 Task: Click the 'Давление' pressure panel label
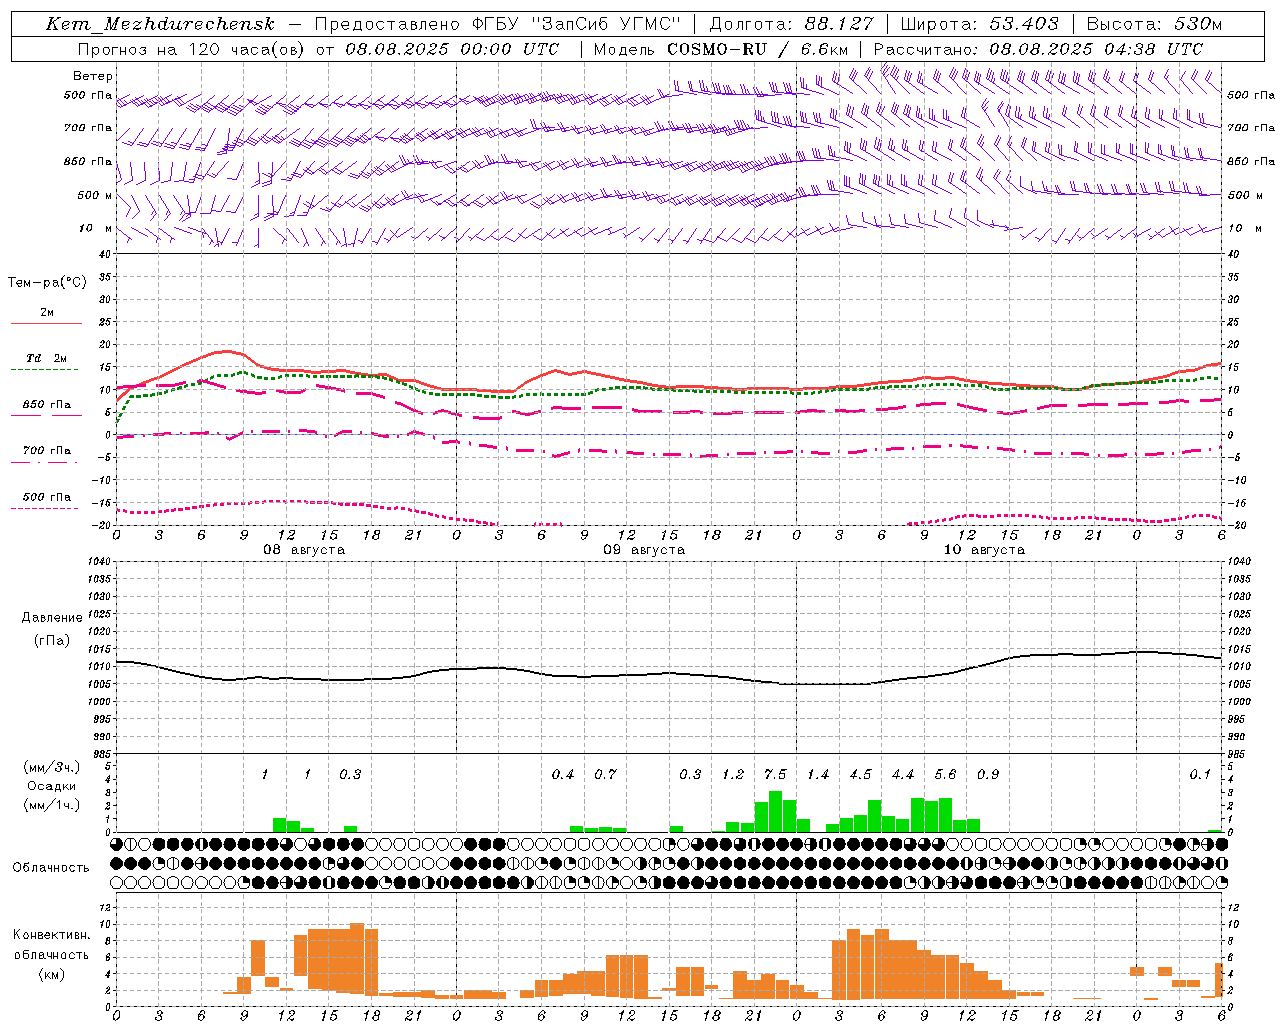[52, 617]
